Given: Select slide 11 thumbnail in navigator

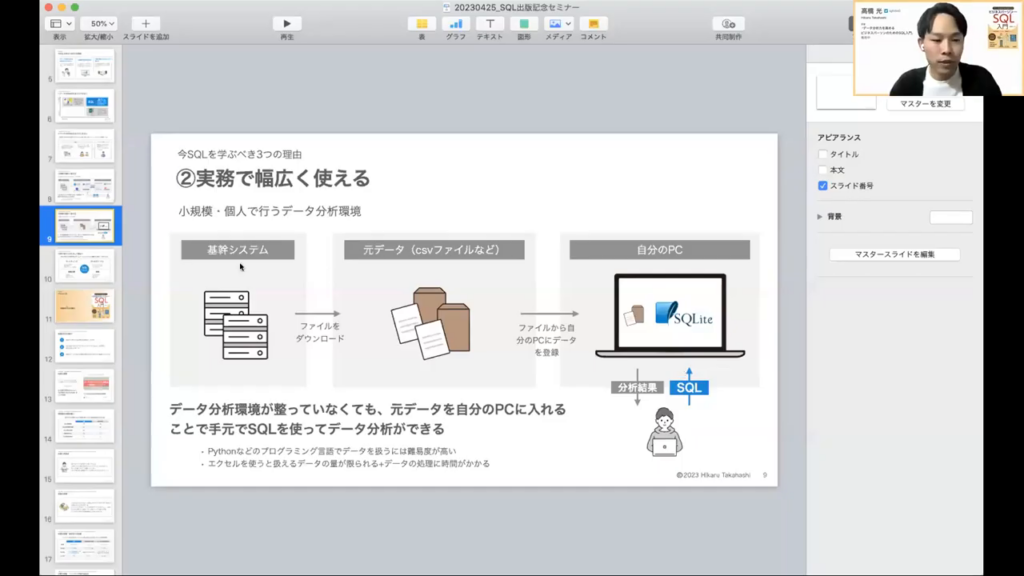Looking at the screenshot, I should 84,305.
